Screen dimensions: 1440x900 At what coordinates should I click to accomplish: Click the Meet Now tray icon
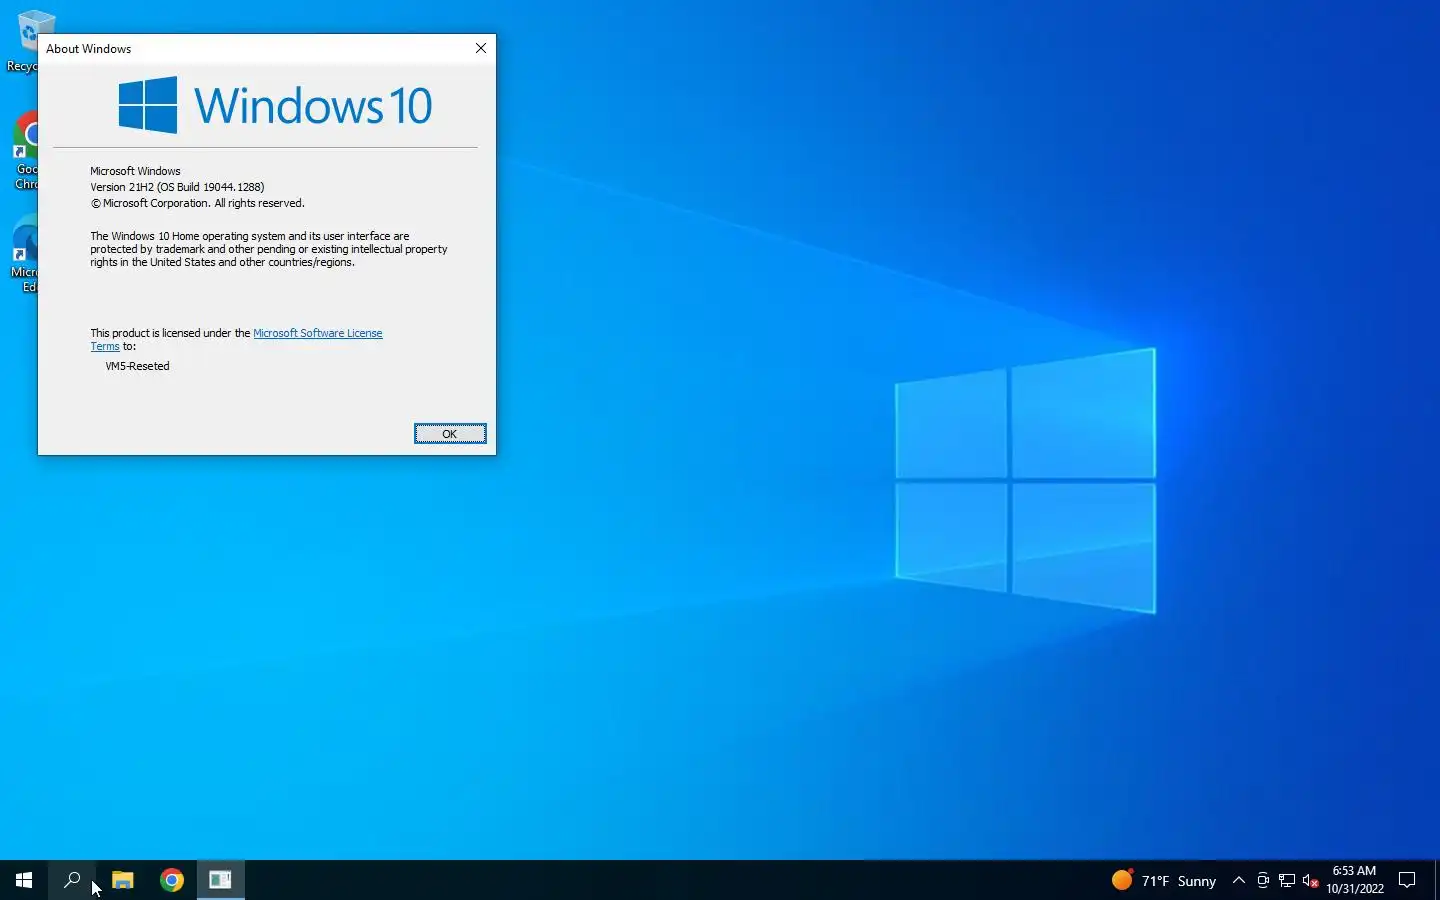(x=1263, y=880)
